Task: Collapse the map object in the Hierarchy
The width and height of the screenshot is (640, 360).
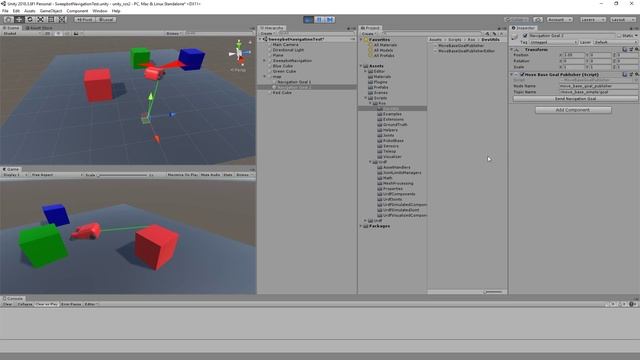Action: click(x=264, y=77)
